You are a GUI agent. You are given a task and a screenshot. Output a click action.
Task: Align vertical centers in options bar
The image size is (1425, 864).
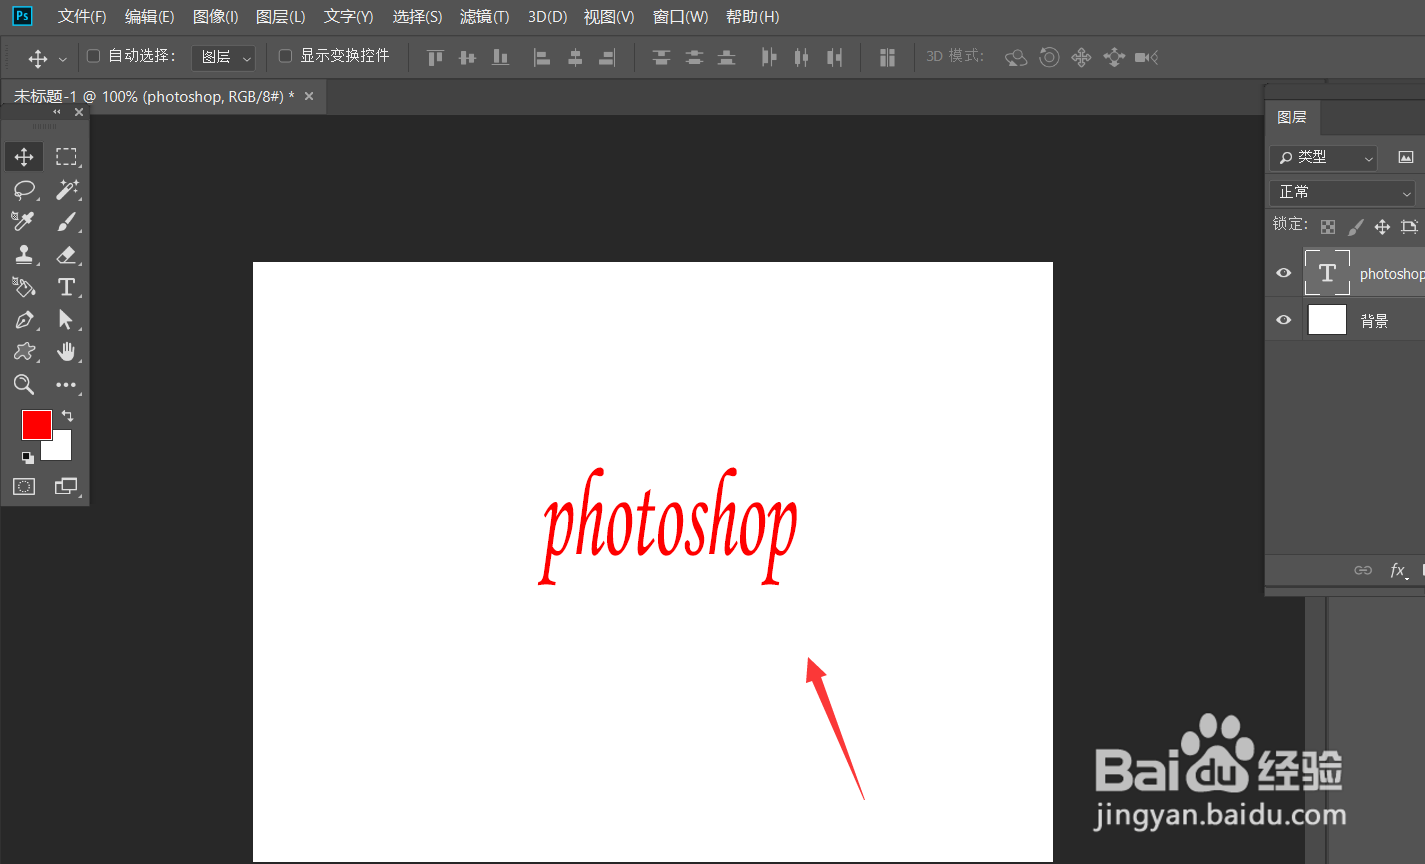click(x=467, y=58)
